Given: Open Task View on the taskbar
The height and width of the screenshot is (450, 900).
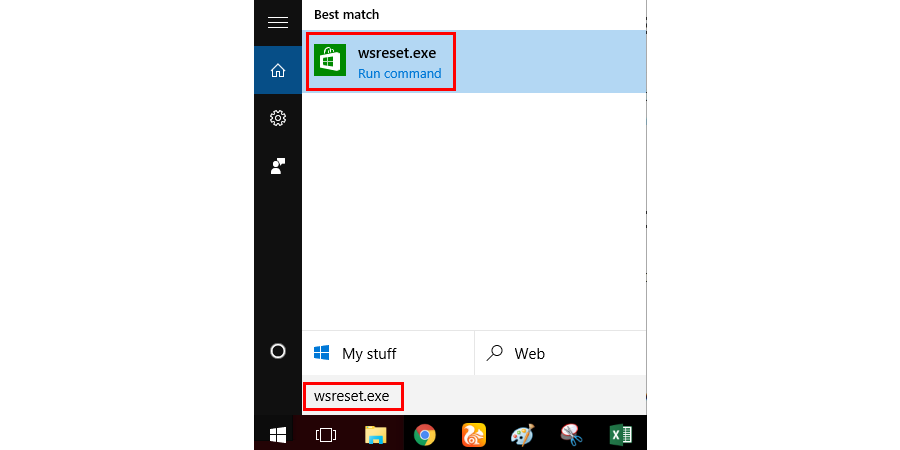Looking at the screenshot, I should [326, 435].
